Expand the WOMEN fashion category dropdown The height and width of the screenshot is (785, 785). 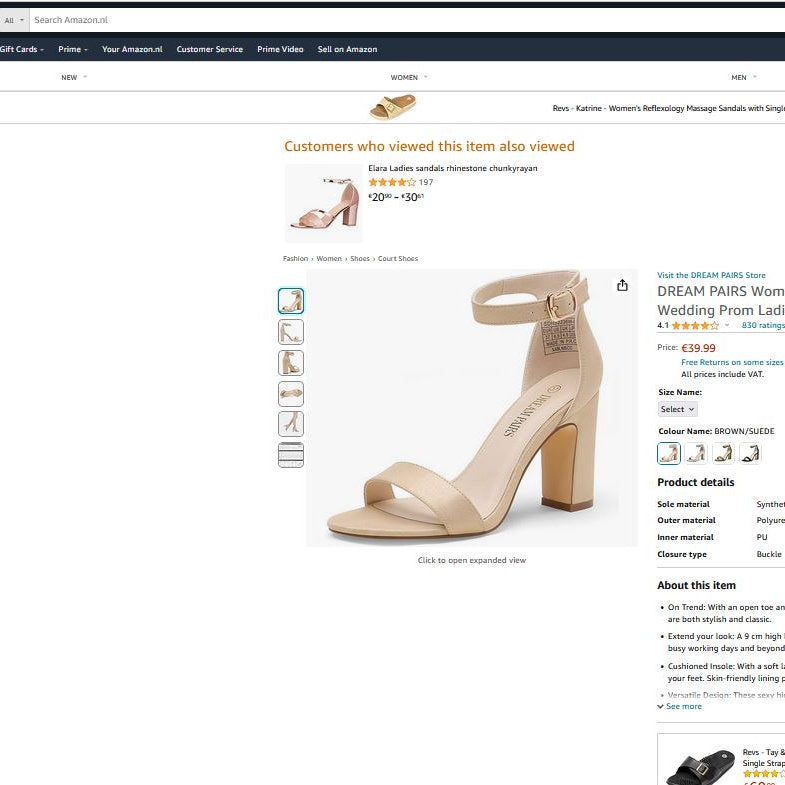409,77
